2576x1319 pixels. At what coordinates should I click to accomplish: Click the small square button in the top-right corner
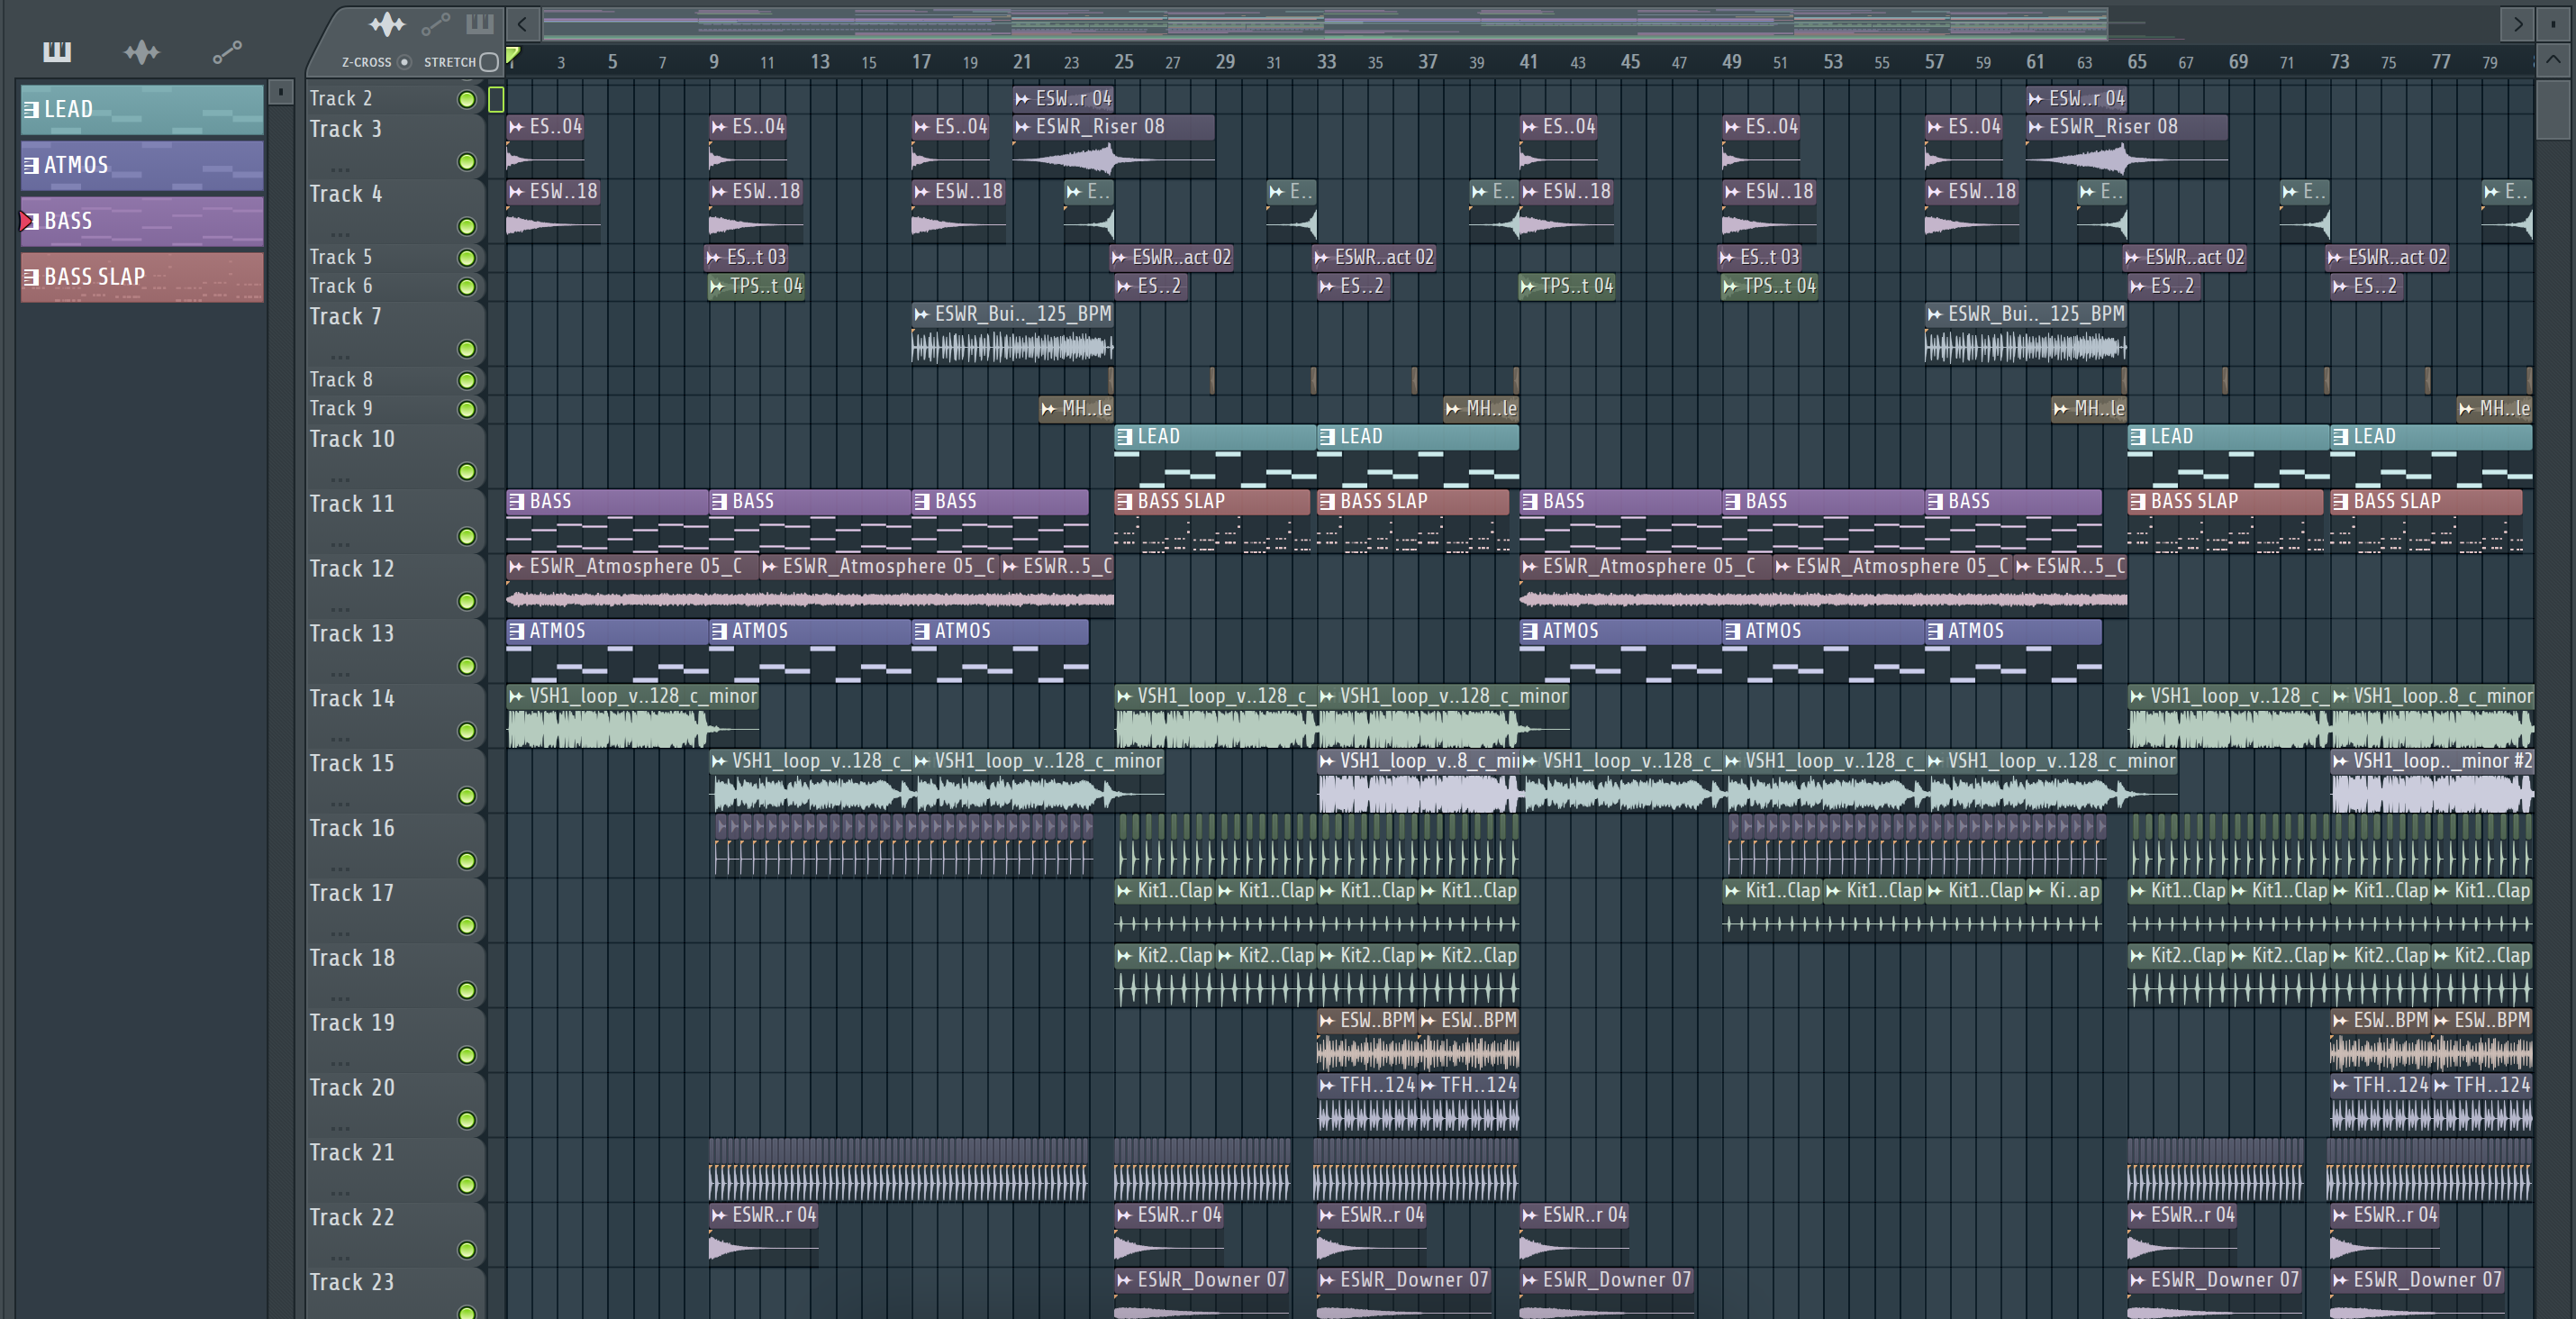(x=2553, y=24)
